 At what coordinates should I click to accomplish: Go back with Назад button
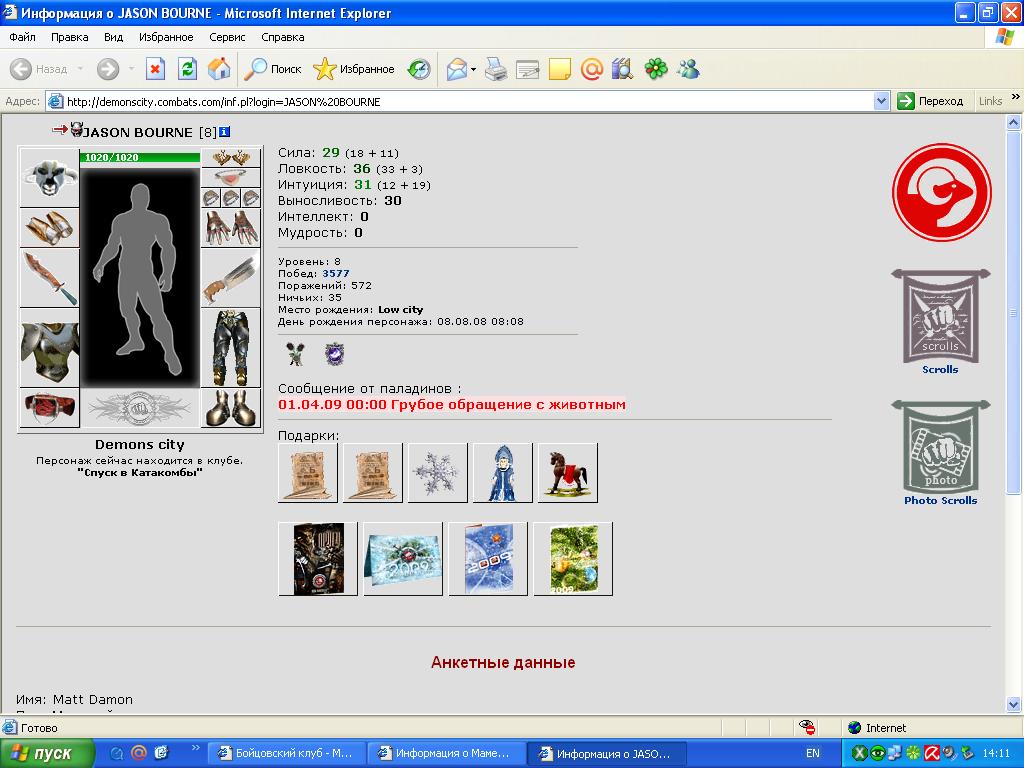(39, 69)
